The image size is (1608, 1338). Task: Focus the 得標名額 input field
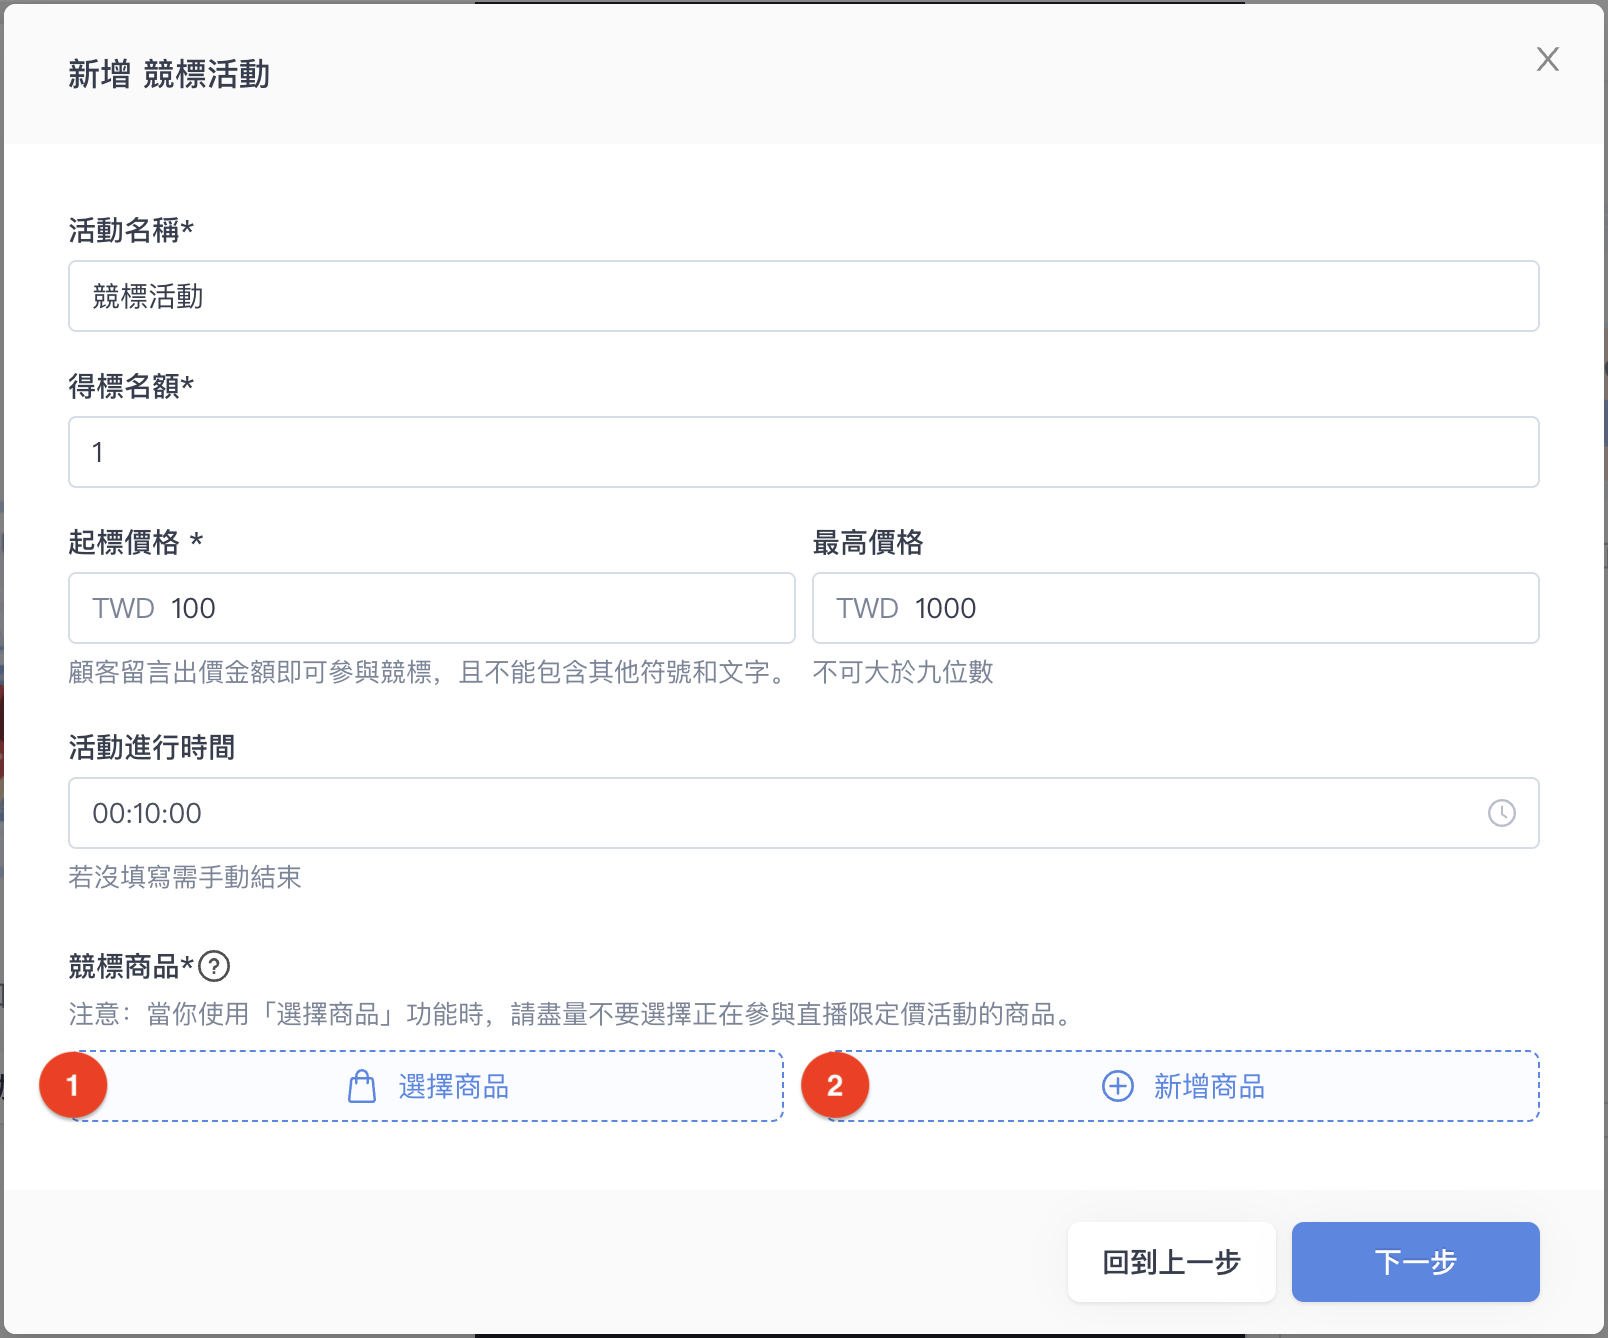pos(803,452)
